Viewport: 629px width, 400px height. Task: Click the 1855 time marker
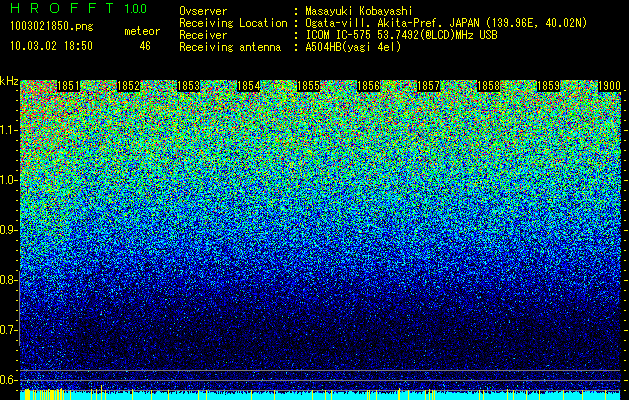click(308, 86)
